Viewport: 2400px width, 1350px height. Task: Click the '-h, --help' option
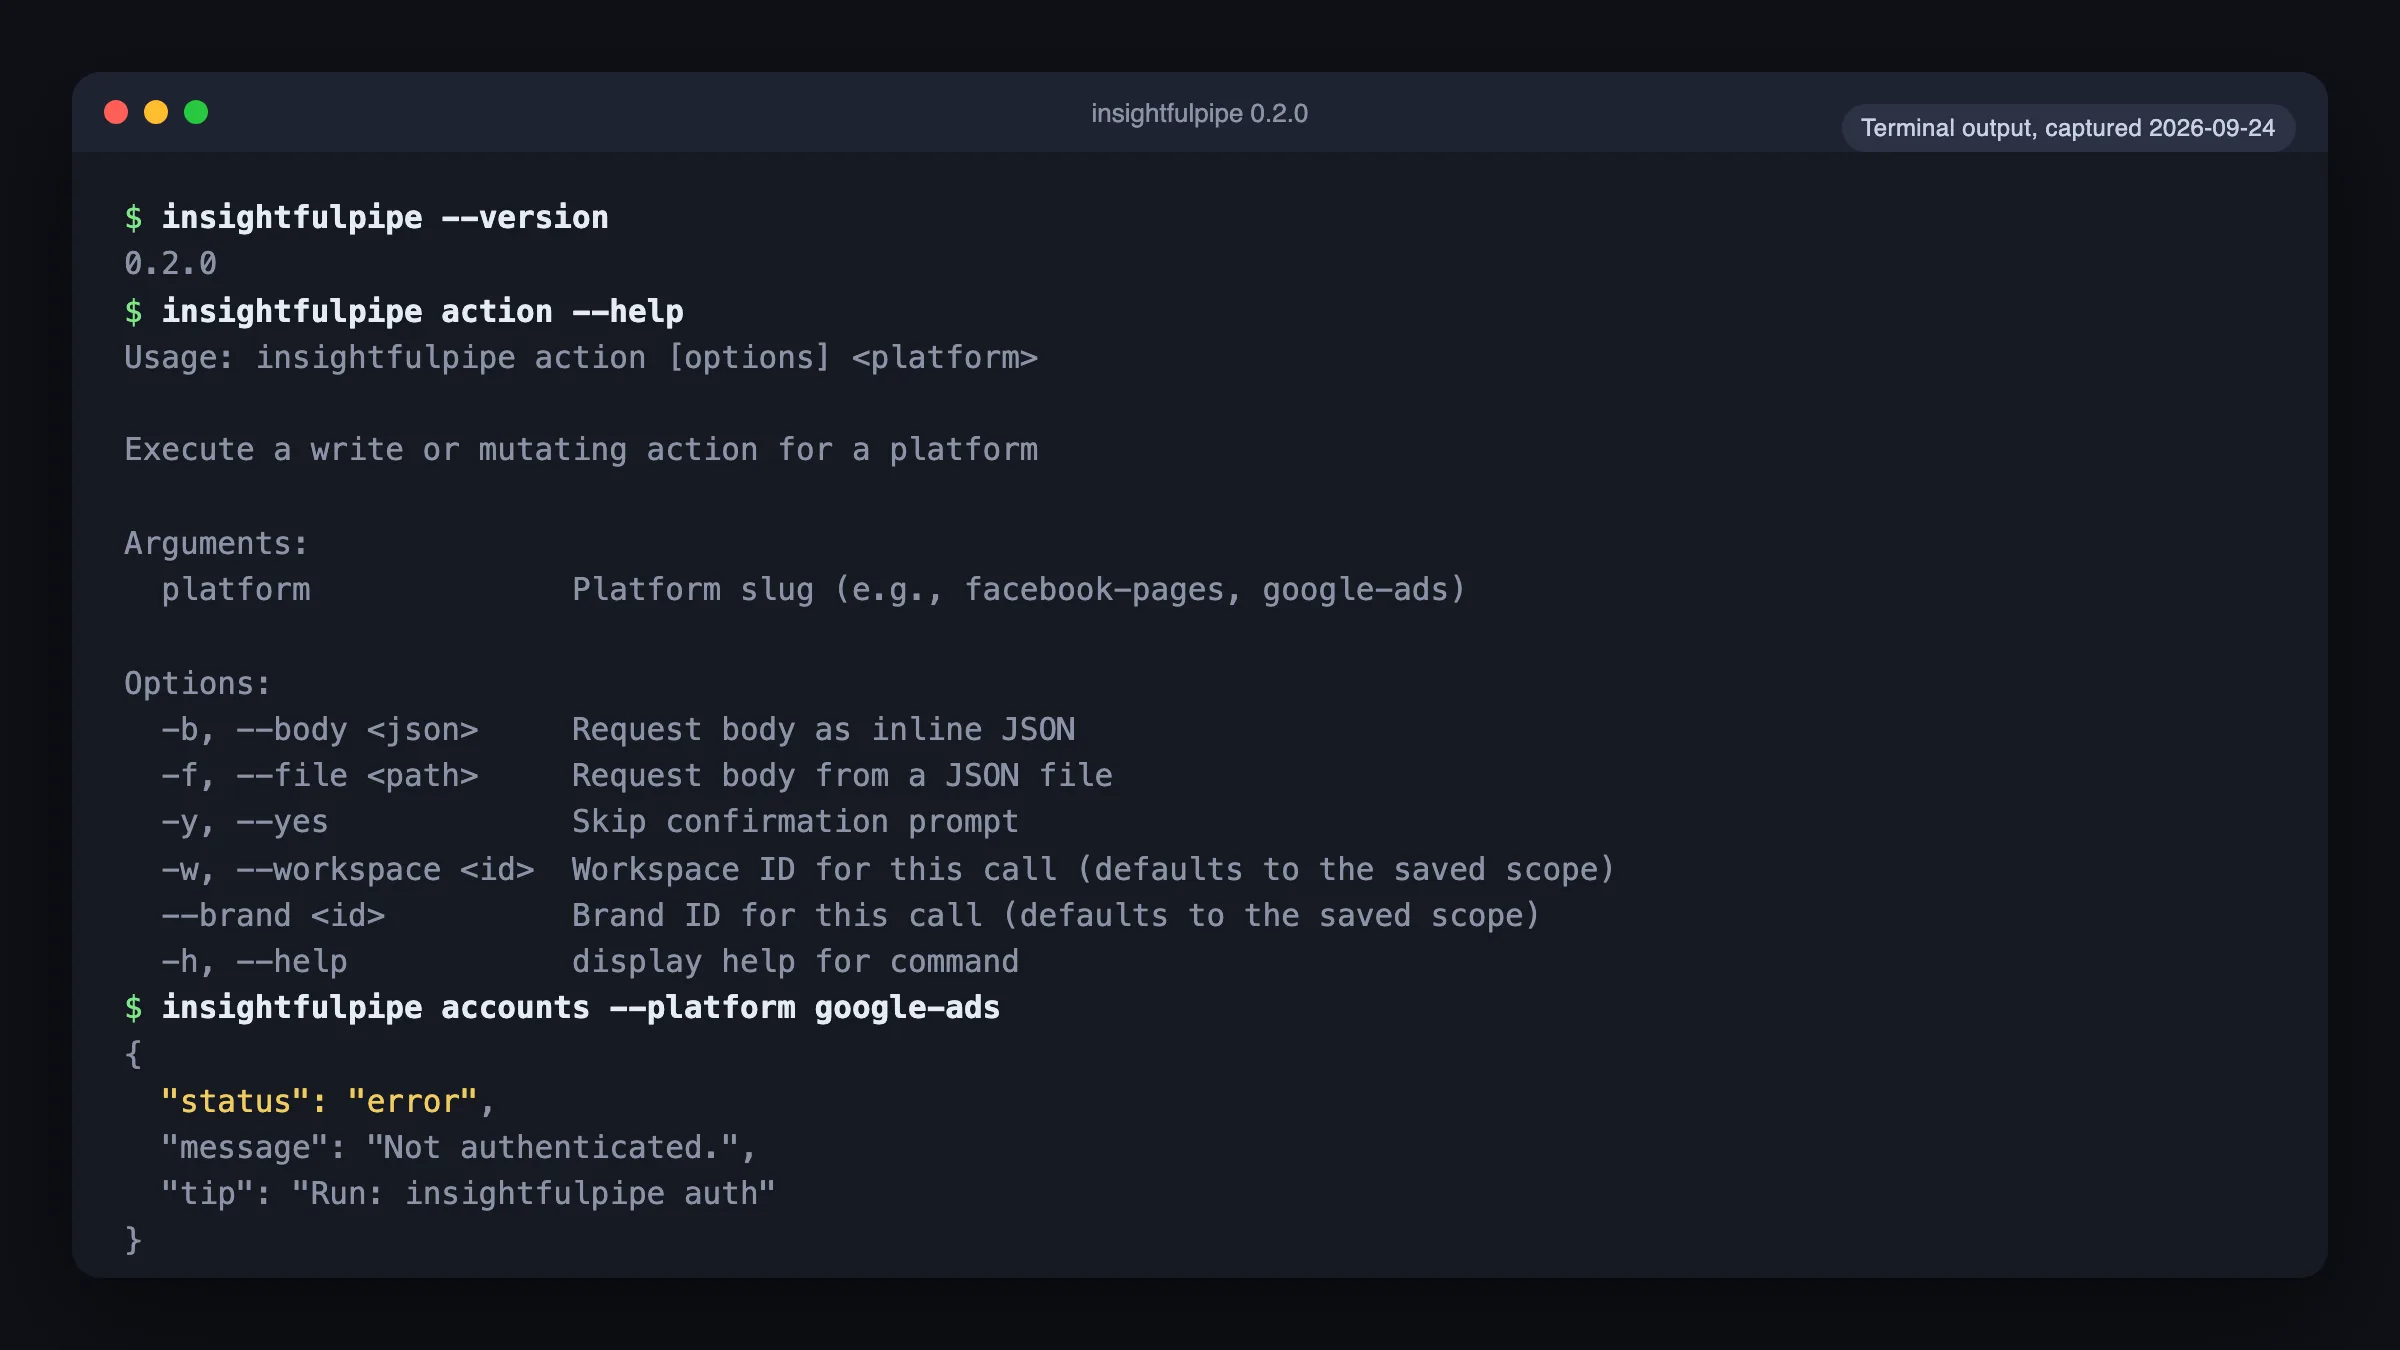254,961
